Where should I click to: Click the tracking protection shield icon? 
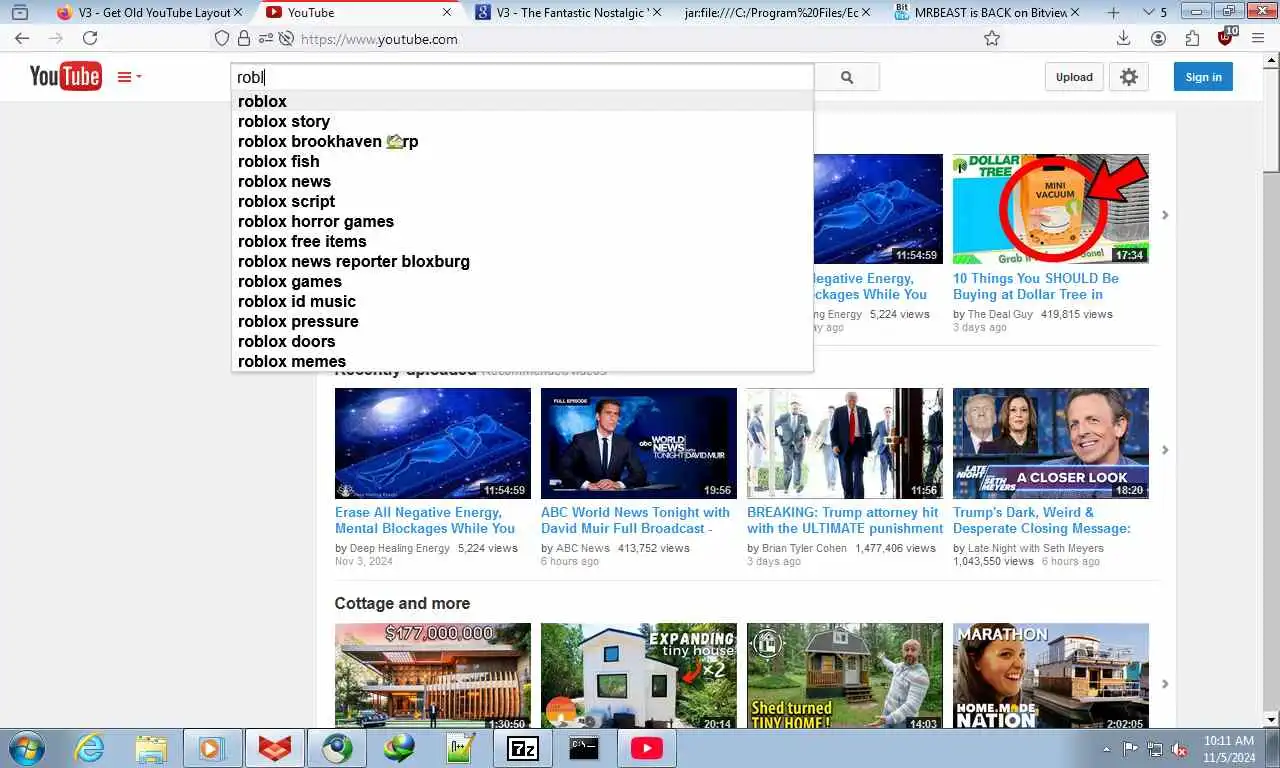click(222, 39)
